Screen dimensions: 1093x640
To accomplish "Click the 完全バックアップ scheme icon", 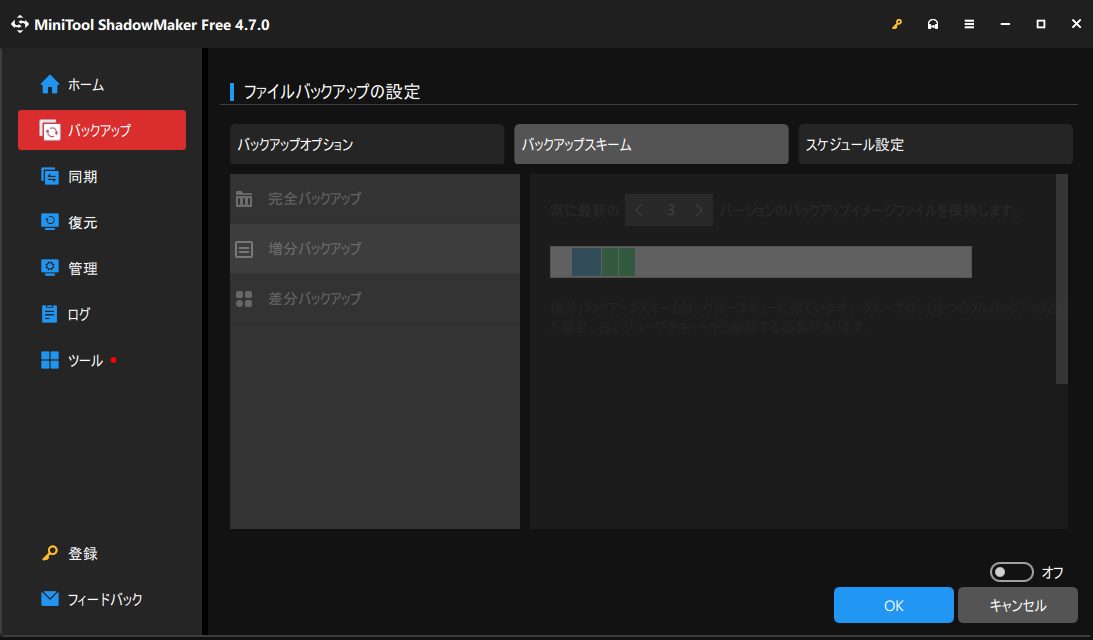I will pos(244,199).
